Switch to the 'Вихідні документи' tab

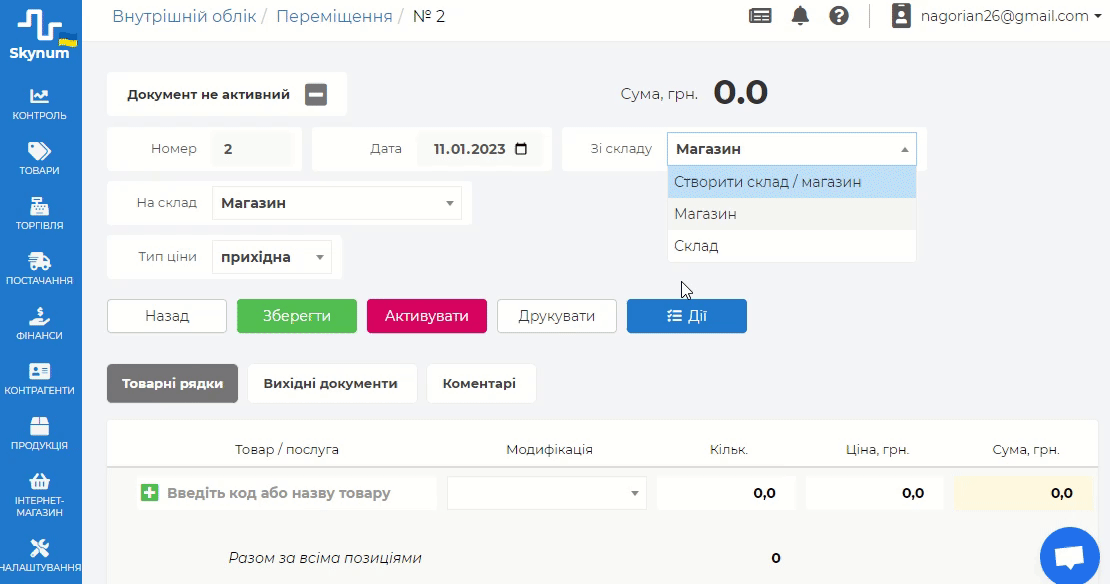pyautogui.click(x=331, y=383)
